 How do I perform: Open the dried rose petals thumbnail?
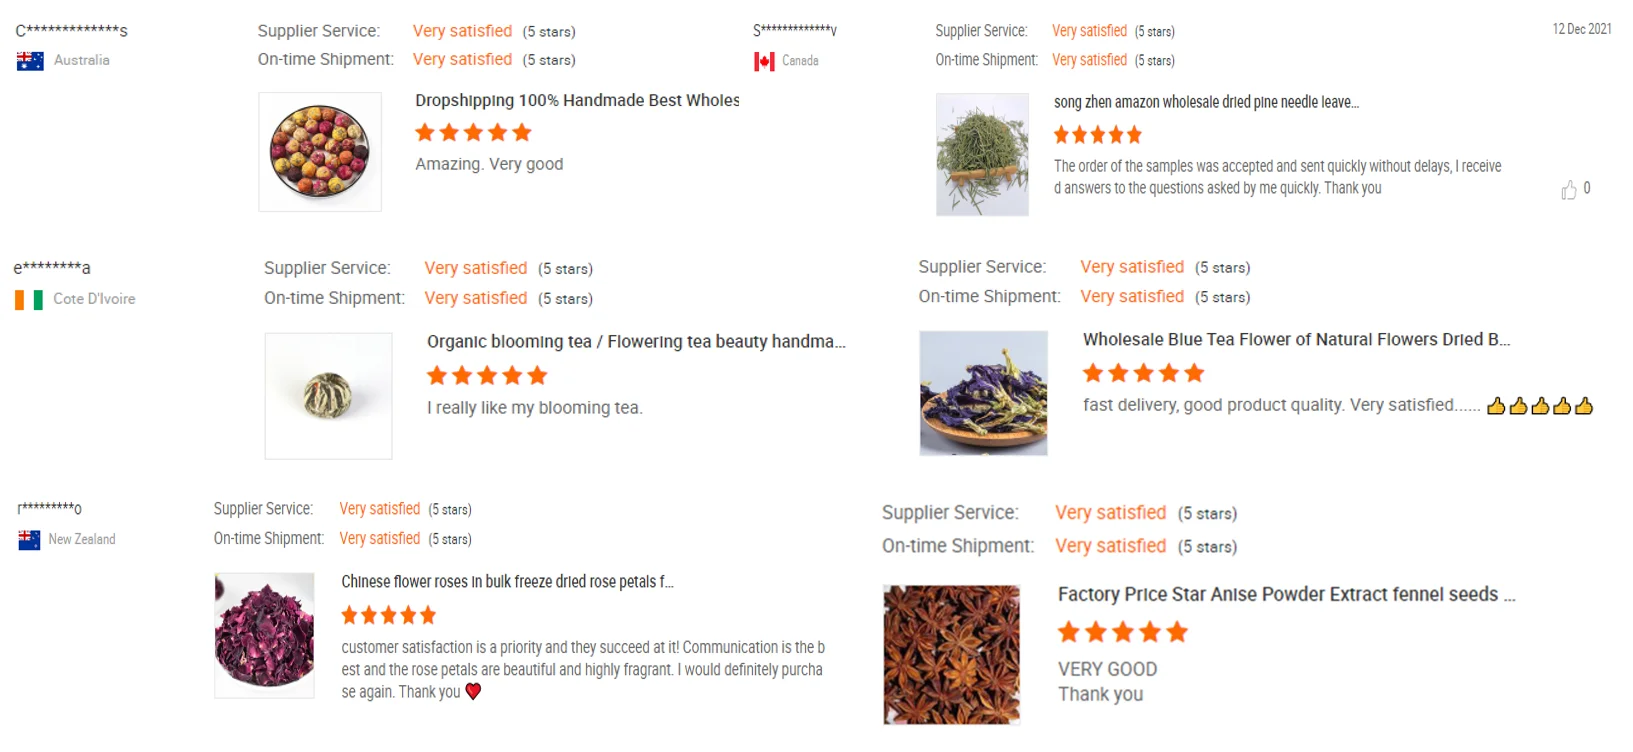(264, 635)
